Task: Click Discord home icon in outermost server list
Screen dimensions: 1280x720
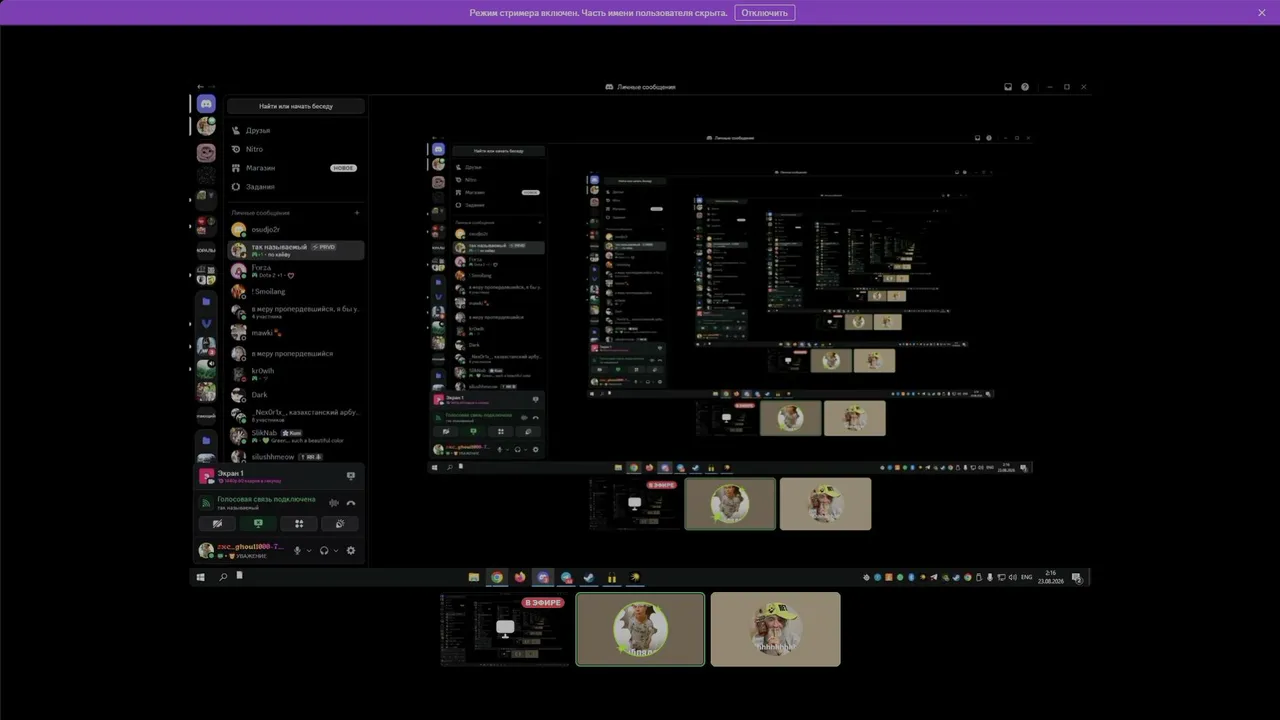Action: 206,104
